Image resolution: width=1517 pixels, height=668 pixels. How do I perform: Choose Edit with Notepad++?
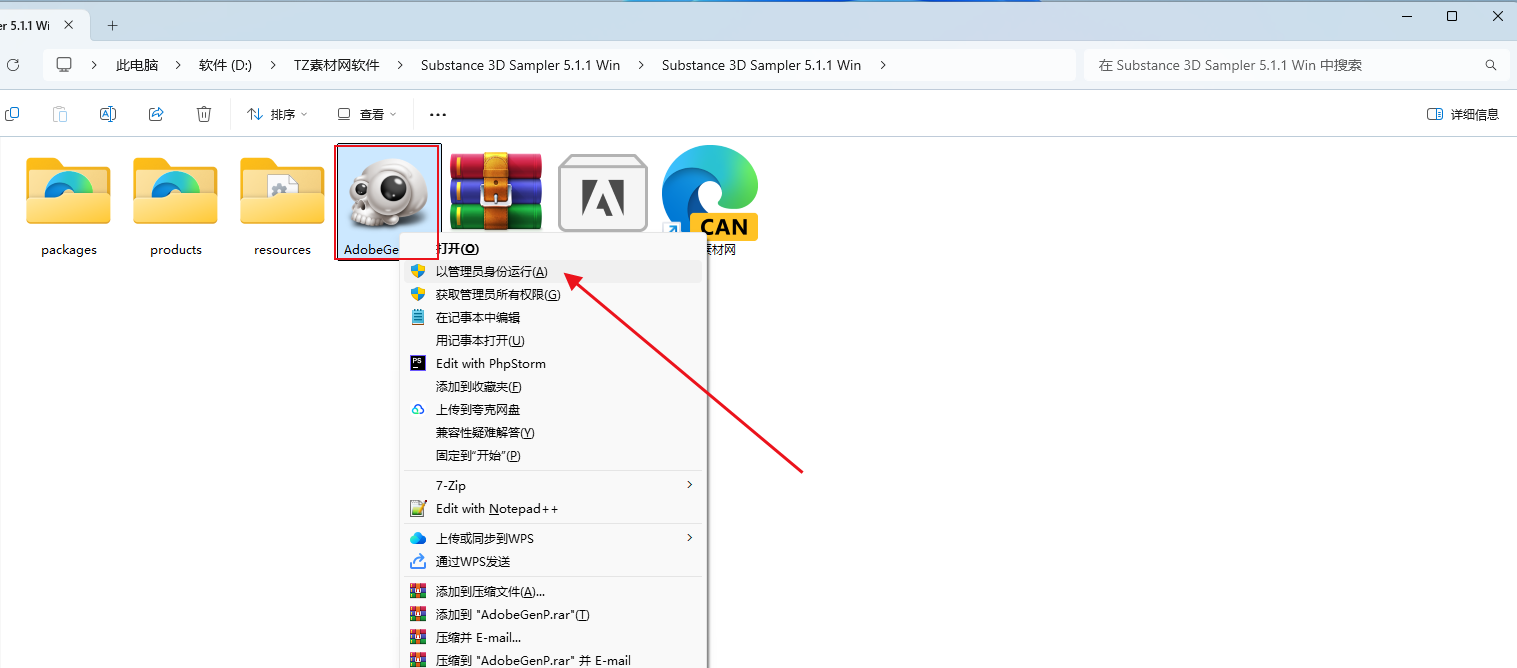click(x=553, y=509)
